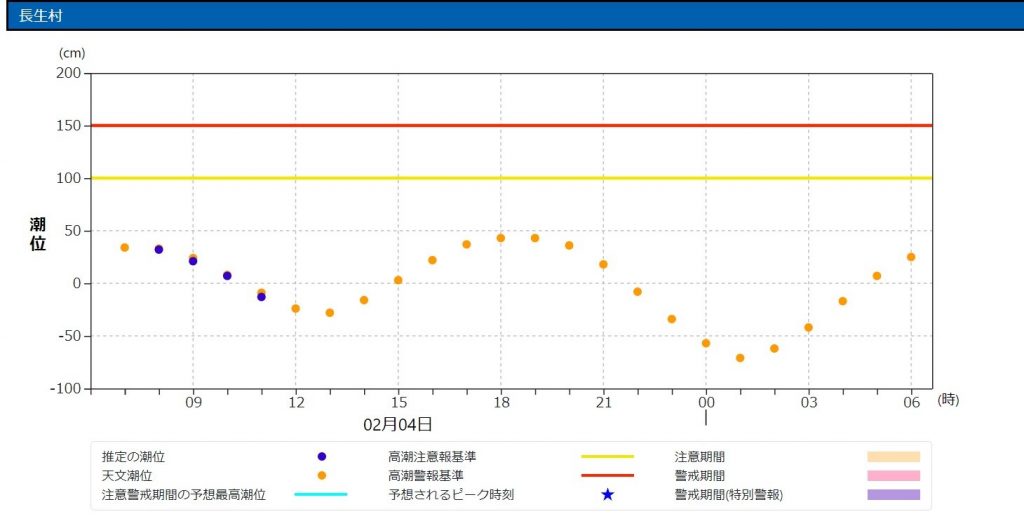
Task: Click the 長生村 header title
Action: (x=40, y=16)
